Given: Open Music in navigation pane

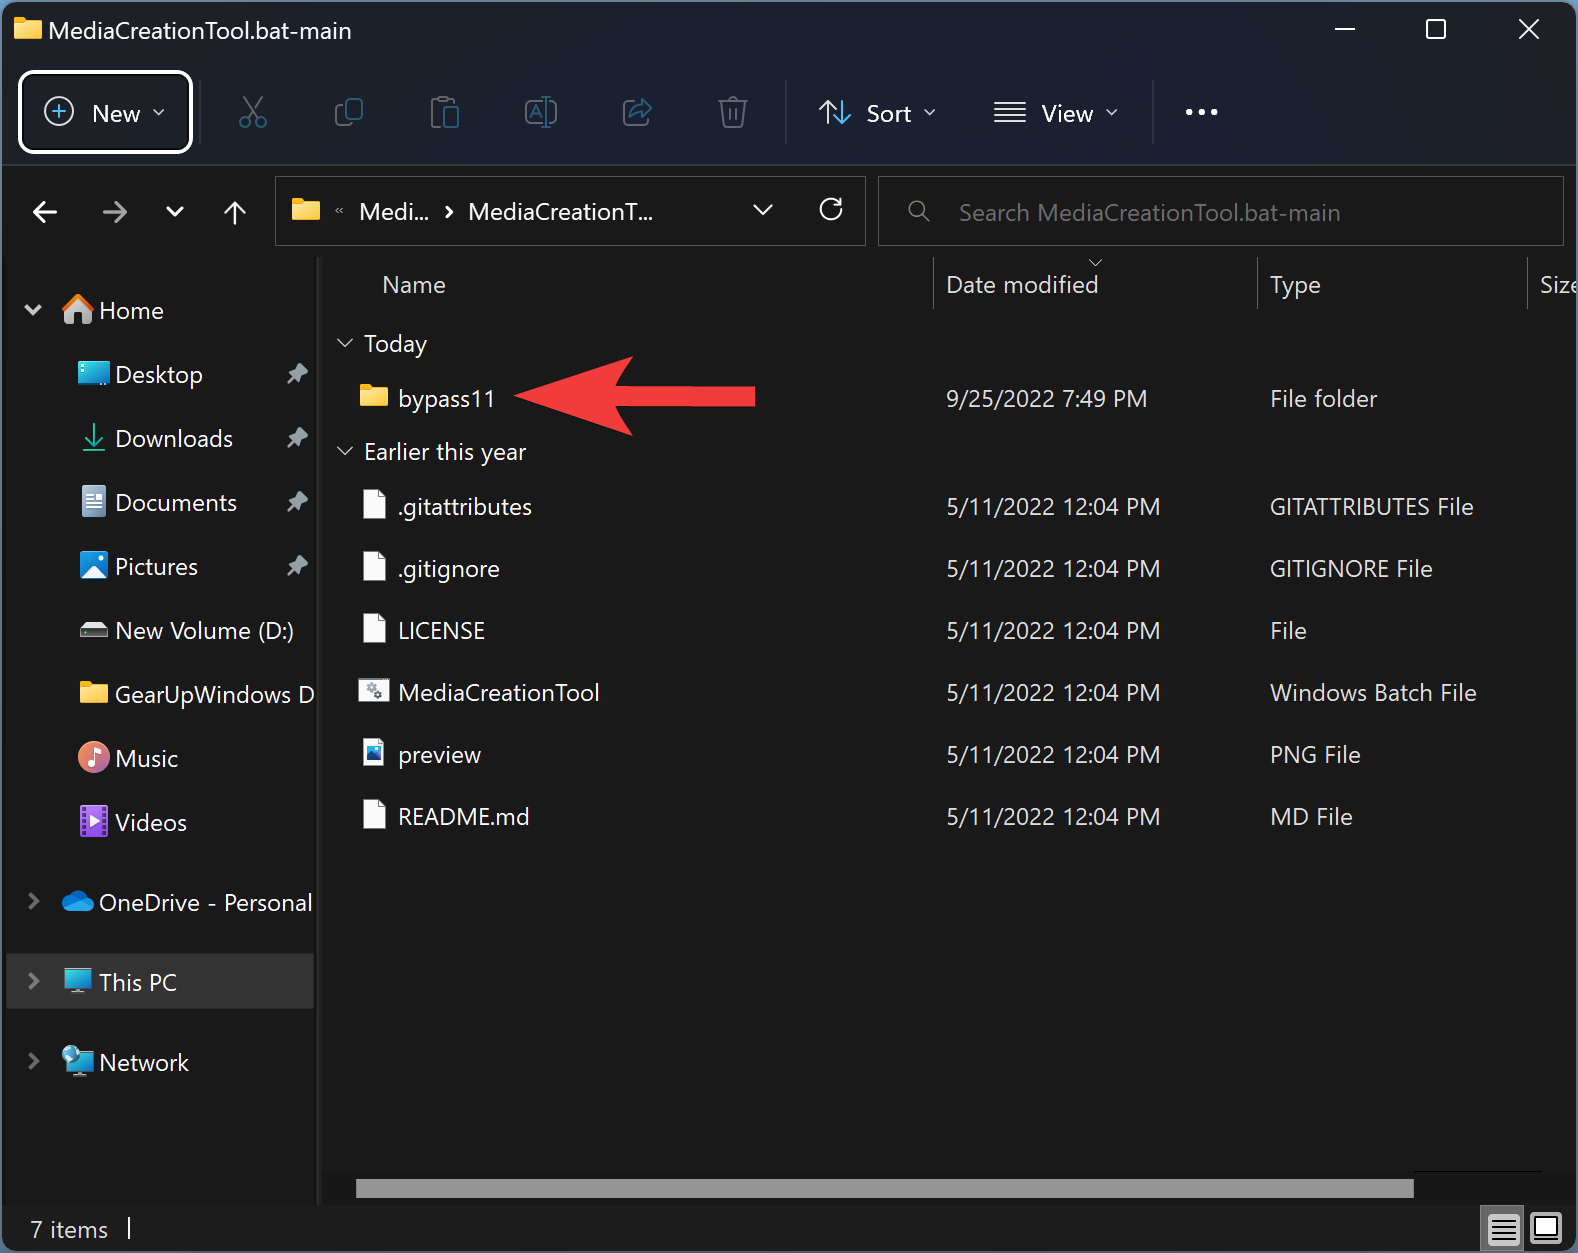Looking at the screenshot, I should [146, 759].
